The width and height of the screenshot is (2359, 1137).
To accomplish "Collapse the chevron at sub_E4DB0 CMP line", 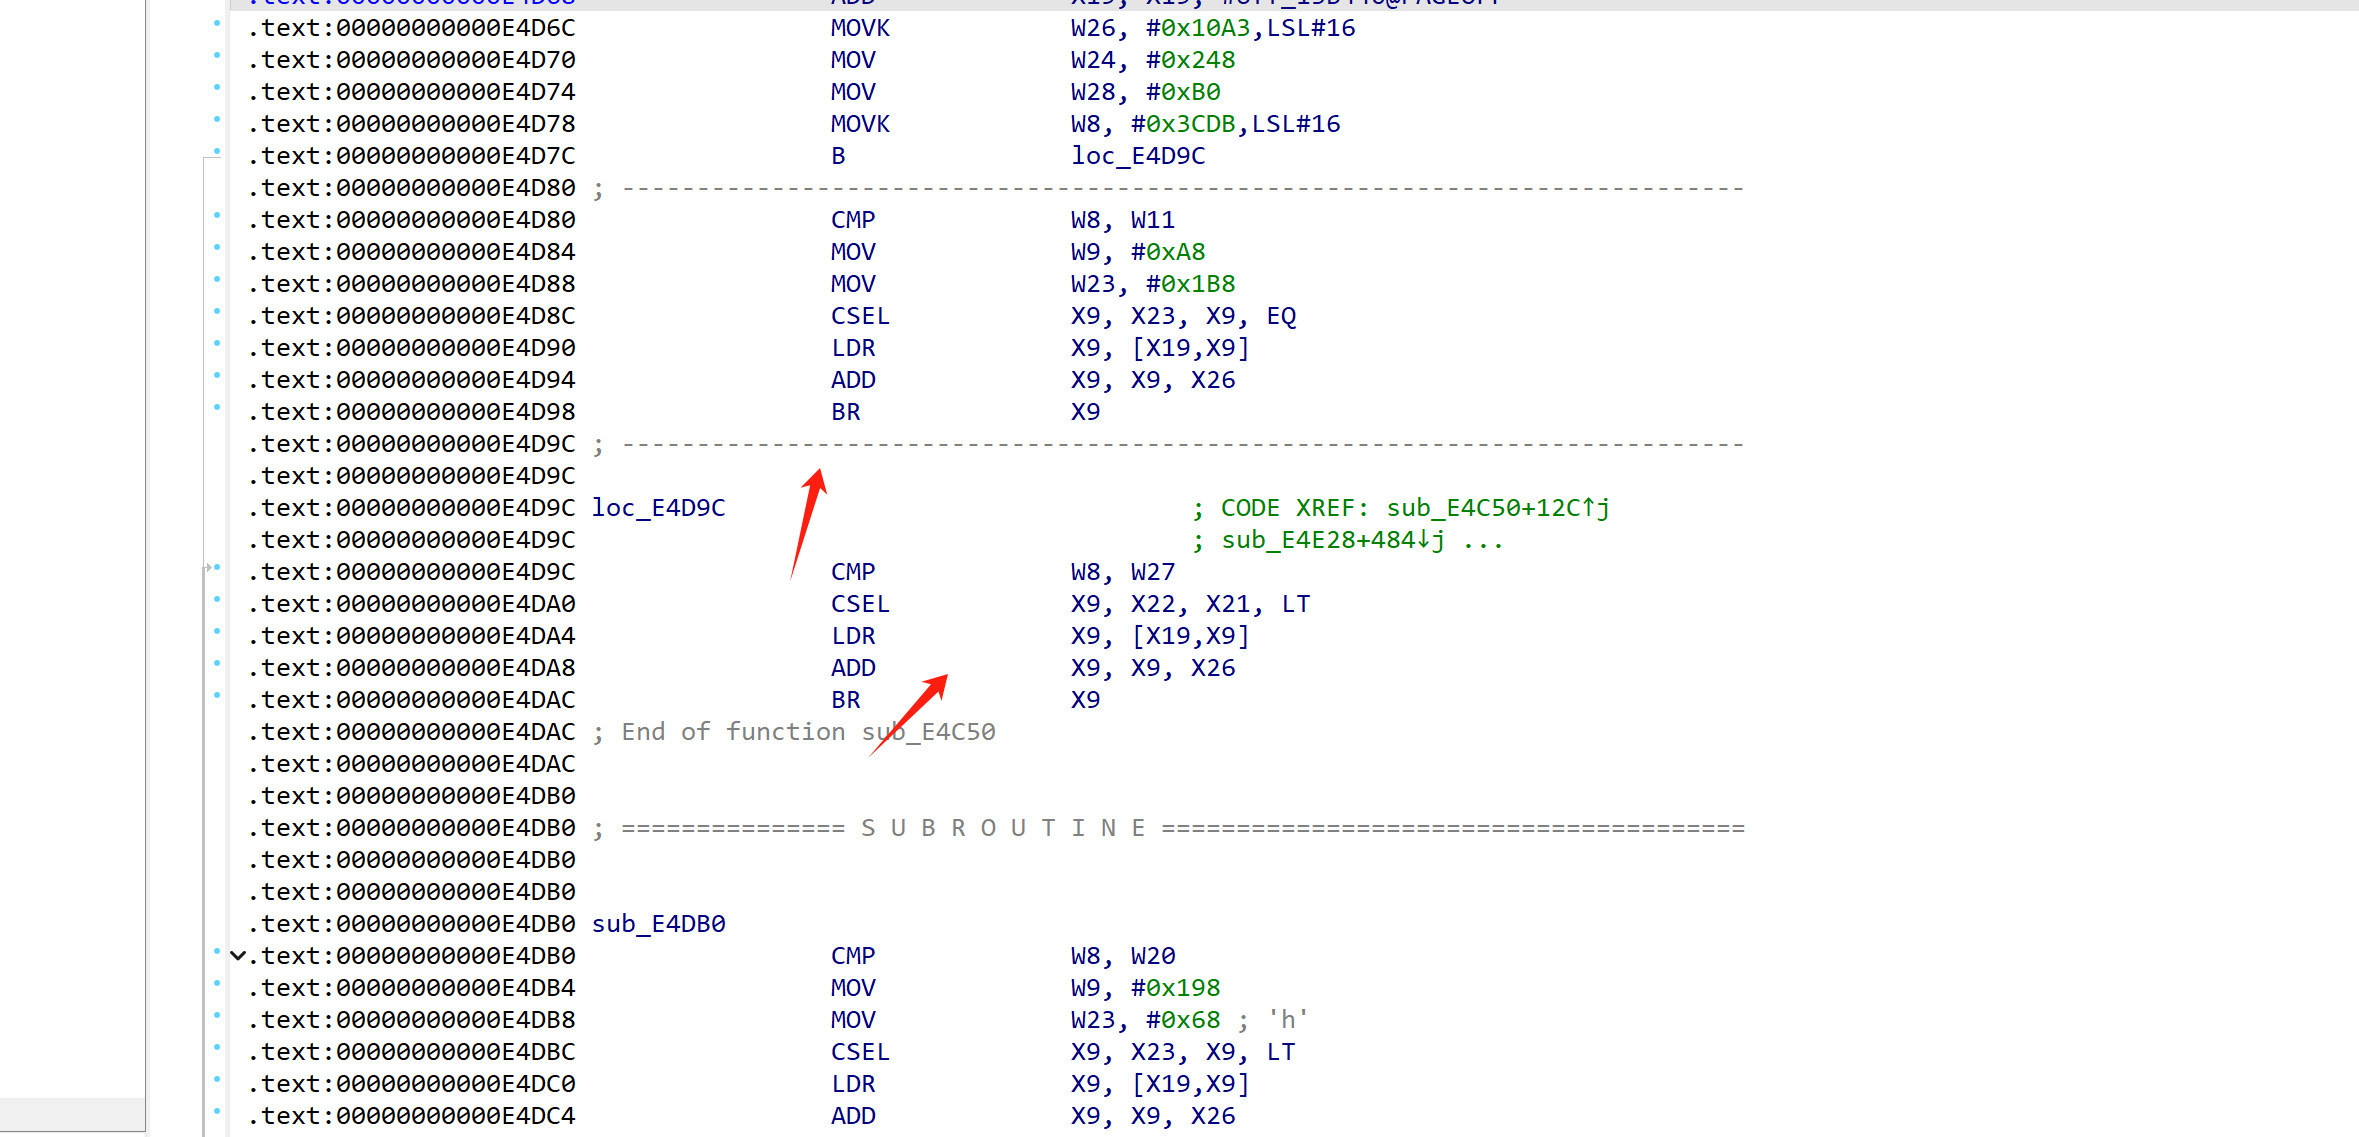I will click(238, 956).
